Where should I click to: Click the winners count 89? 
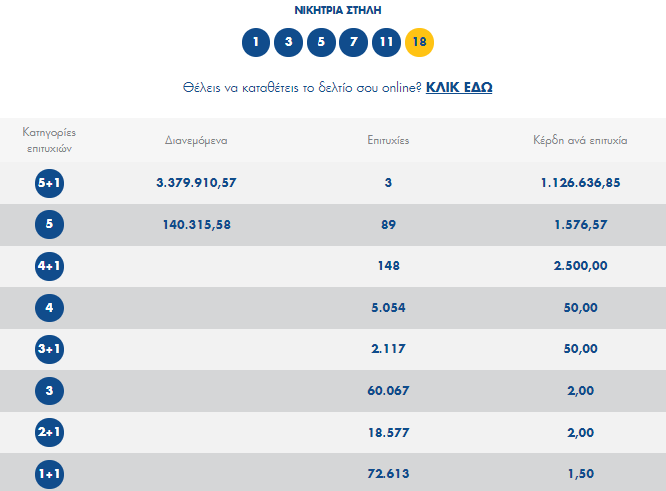[388, 224]
